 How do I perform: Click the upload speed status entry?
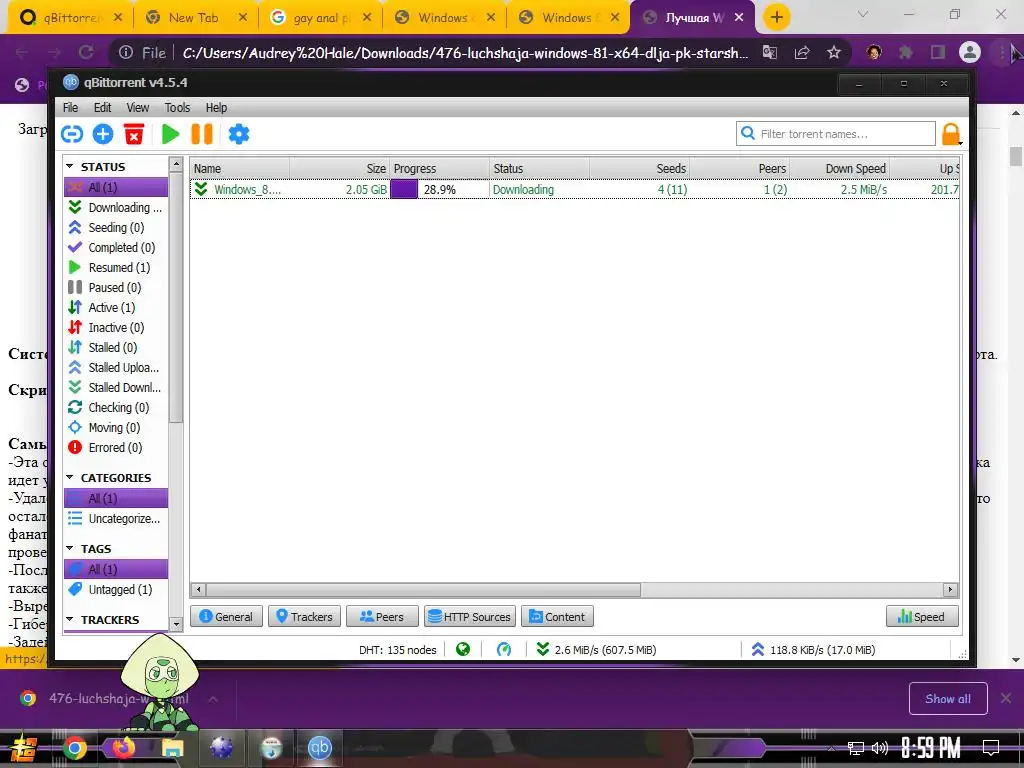(813, 650)
